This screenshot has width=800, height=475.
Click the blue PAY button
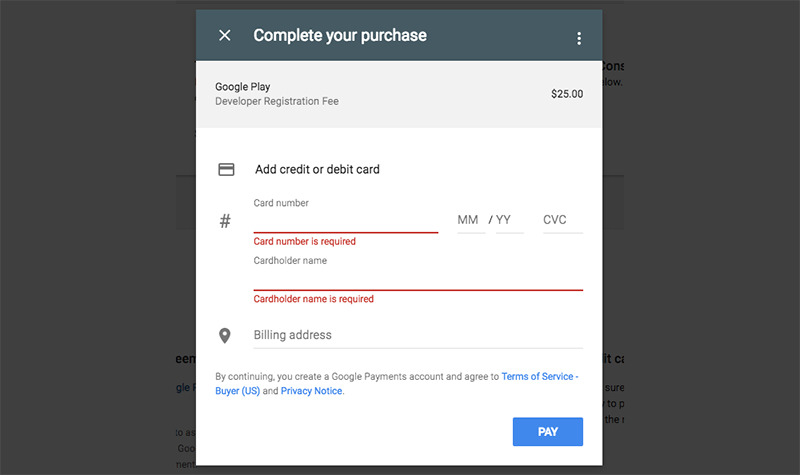pos(547,432)
